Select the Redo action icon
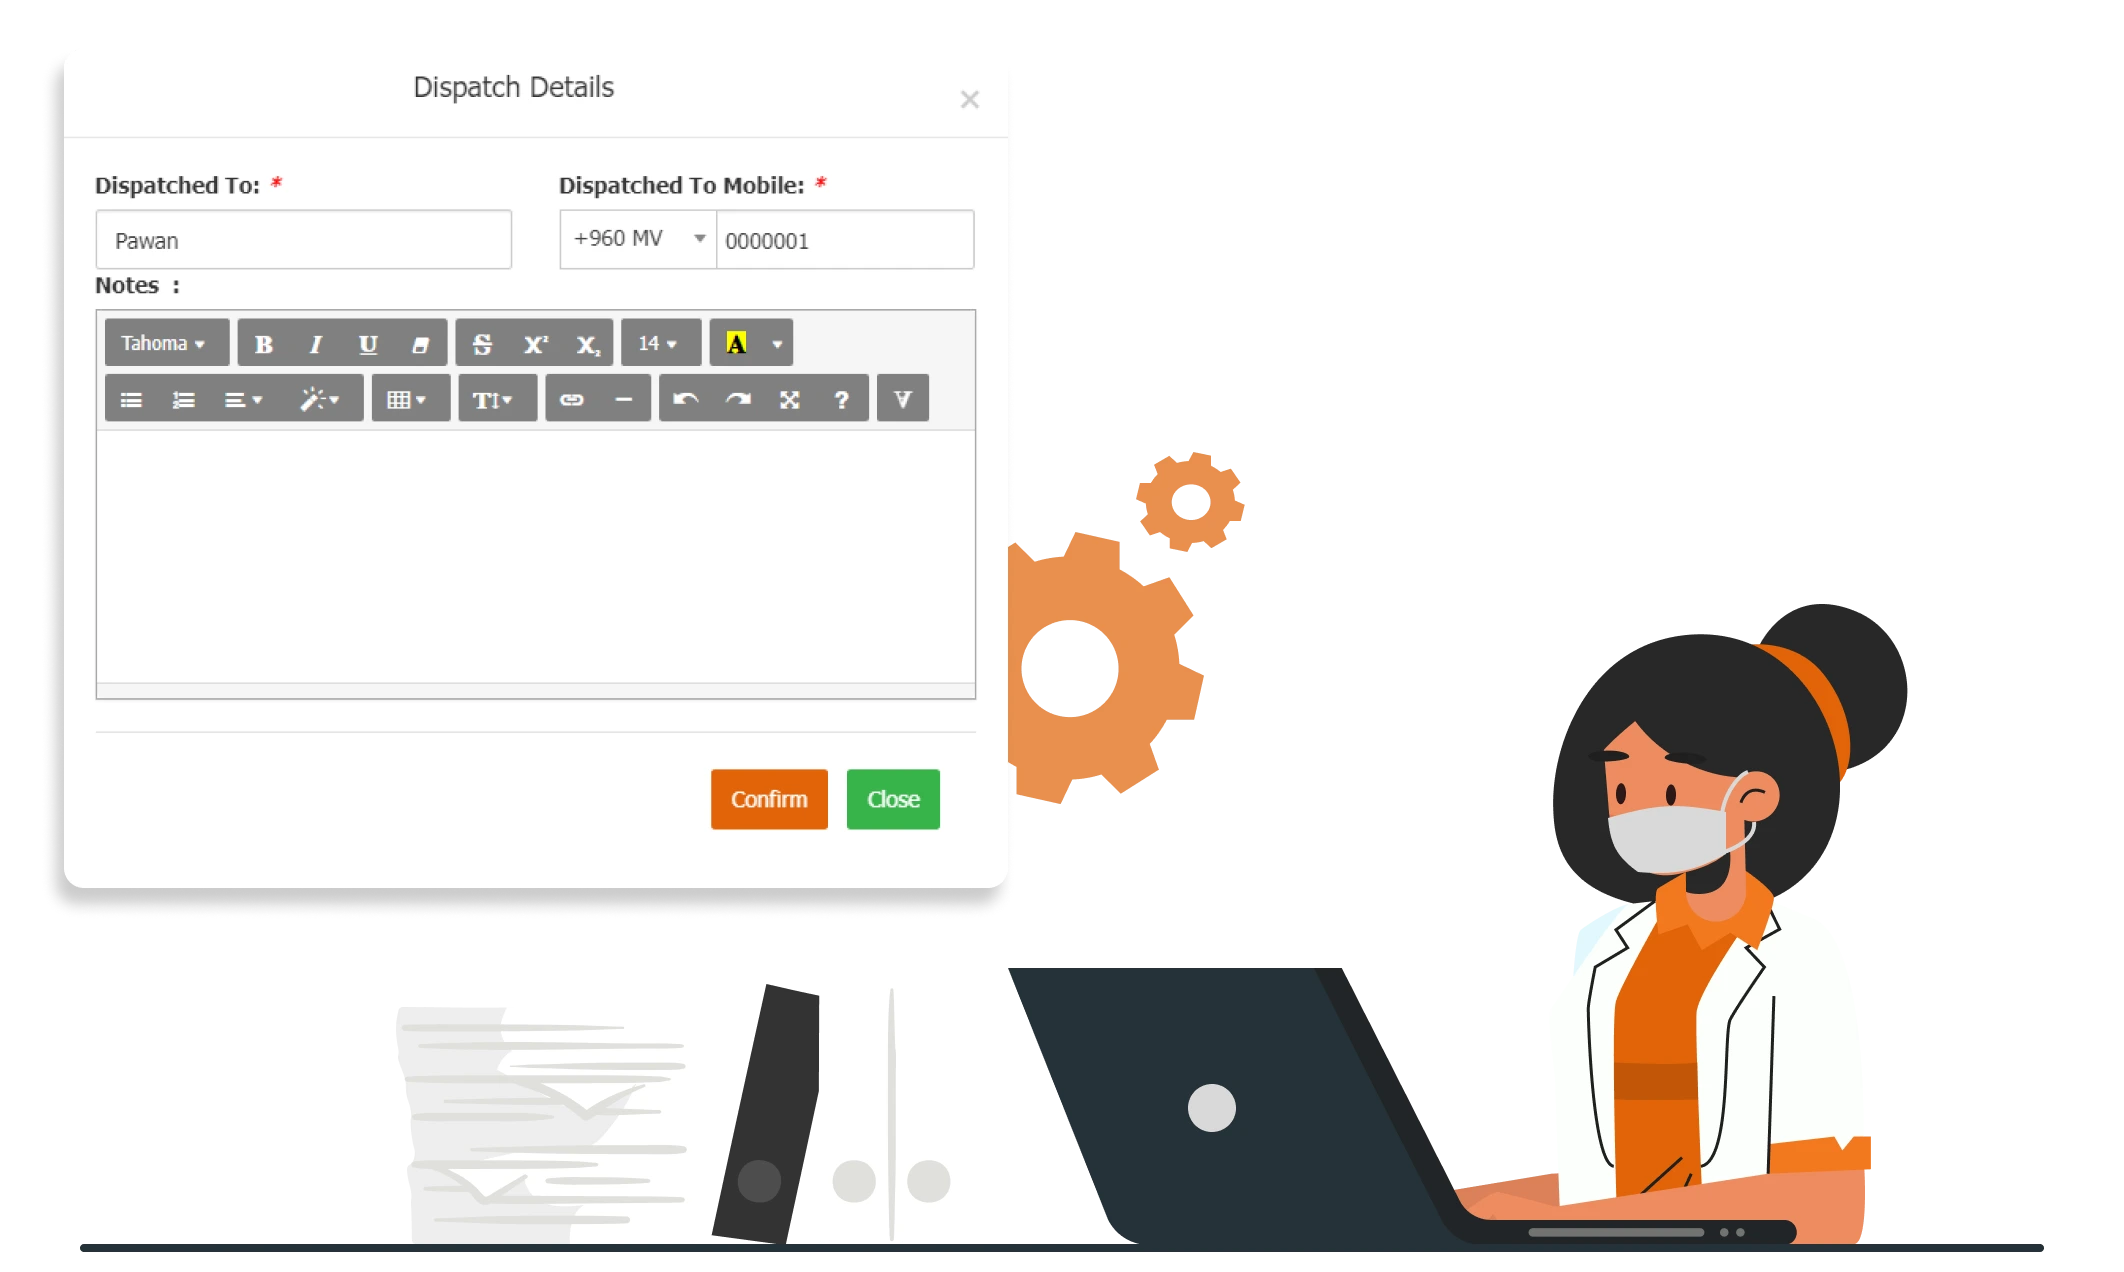This screenshot has width=2124, height=1272. [x=737, y=397]
